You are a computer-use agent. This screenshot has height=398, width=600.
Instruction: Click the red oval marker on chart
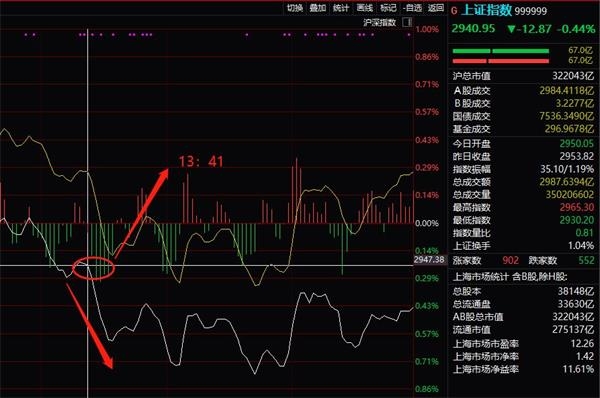[x=93, y=268]
